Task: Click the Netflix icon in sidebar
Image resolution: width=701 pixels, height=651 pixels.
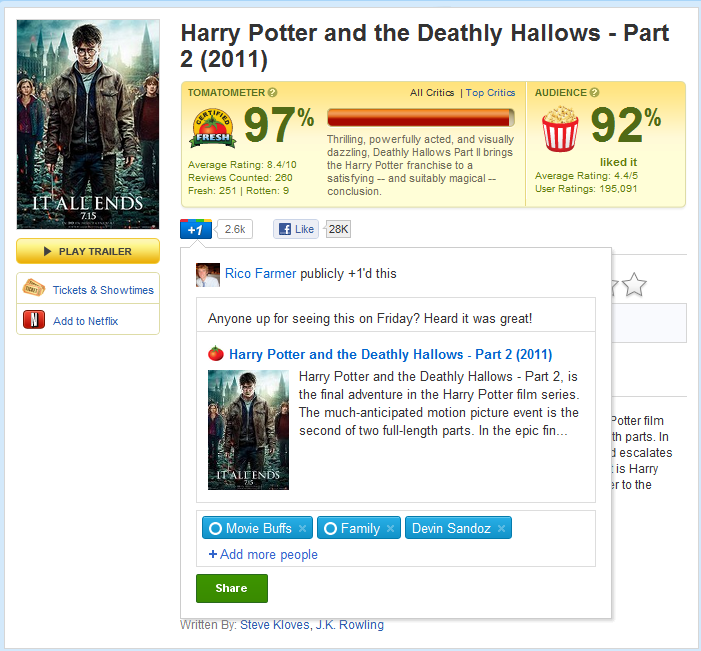Action: click(x=33, y=320)
